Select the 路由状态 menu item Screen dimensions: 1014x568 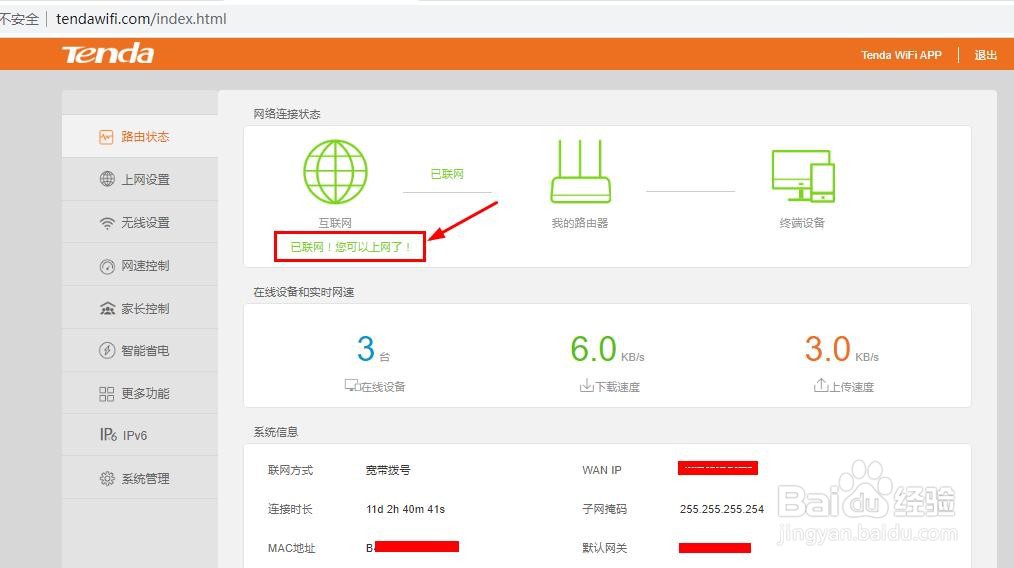[x=140, y=137]
